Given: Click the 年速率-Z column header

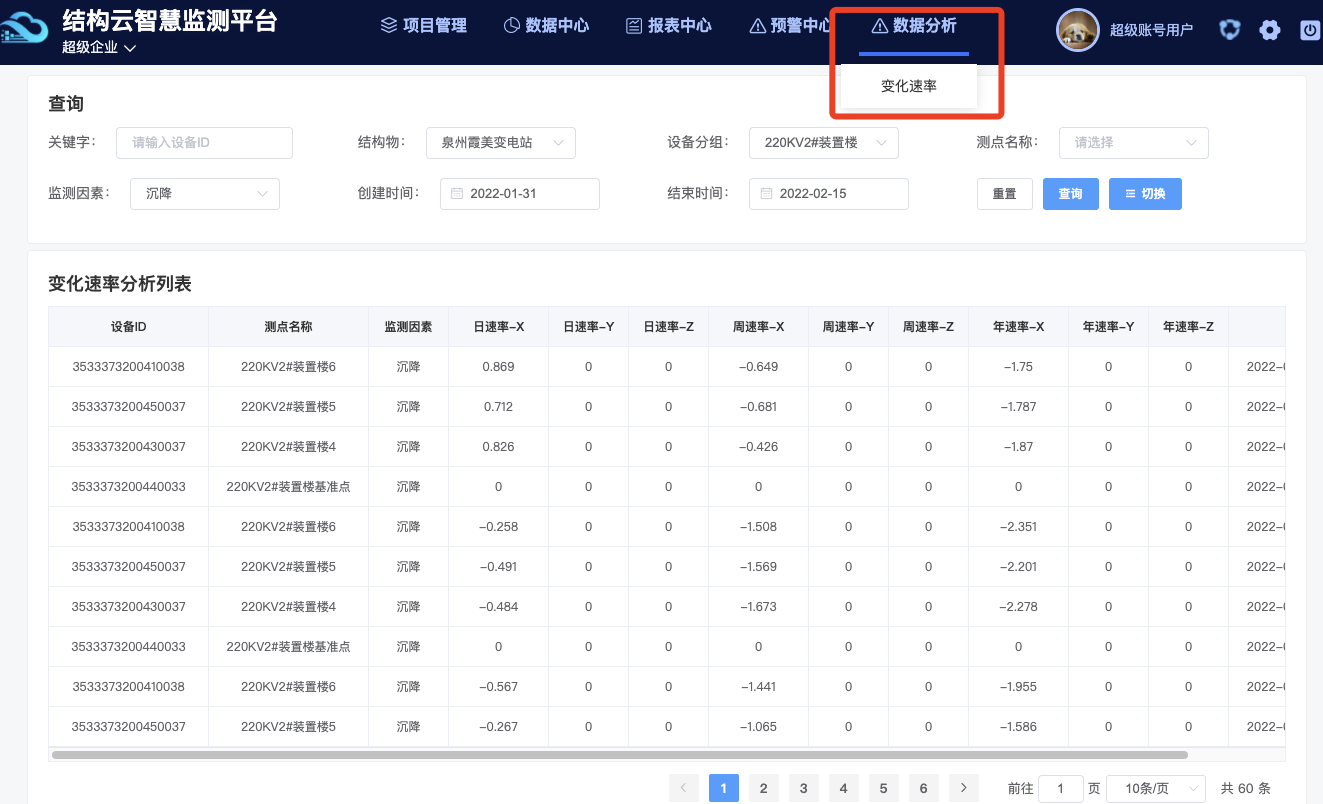Looking at the screenshot, I should 1188,327.
